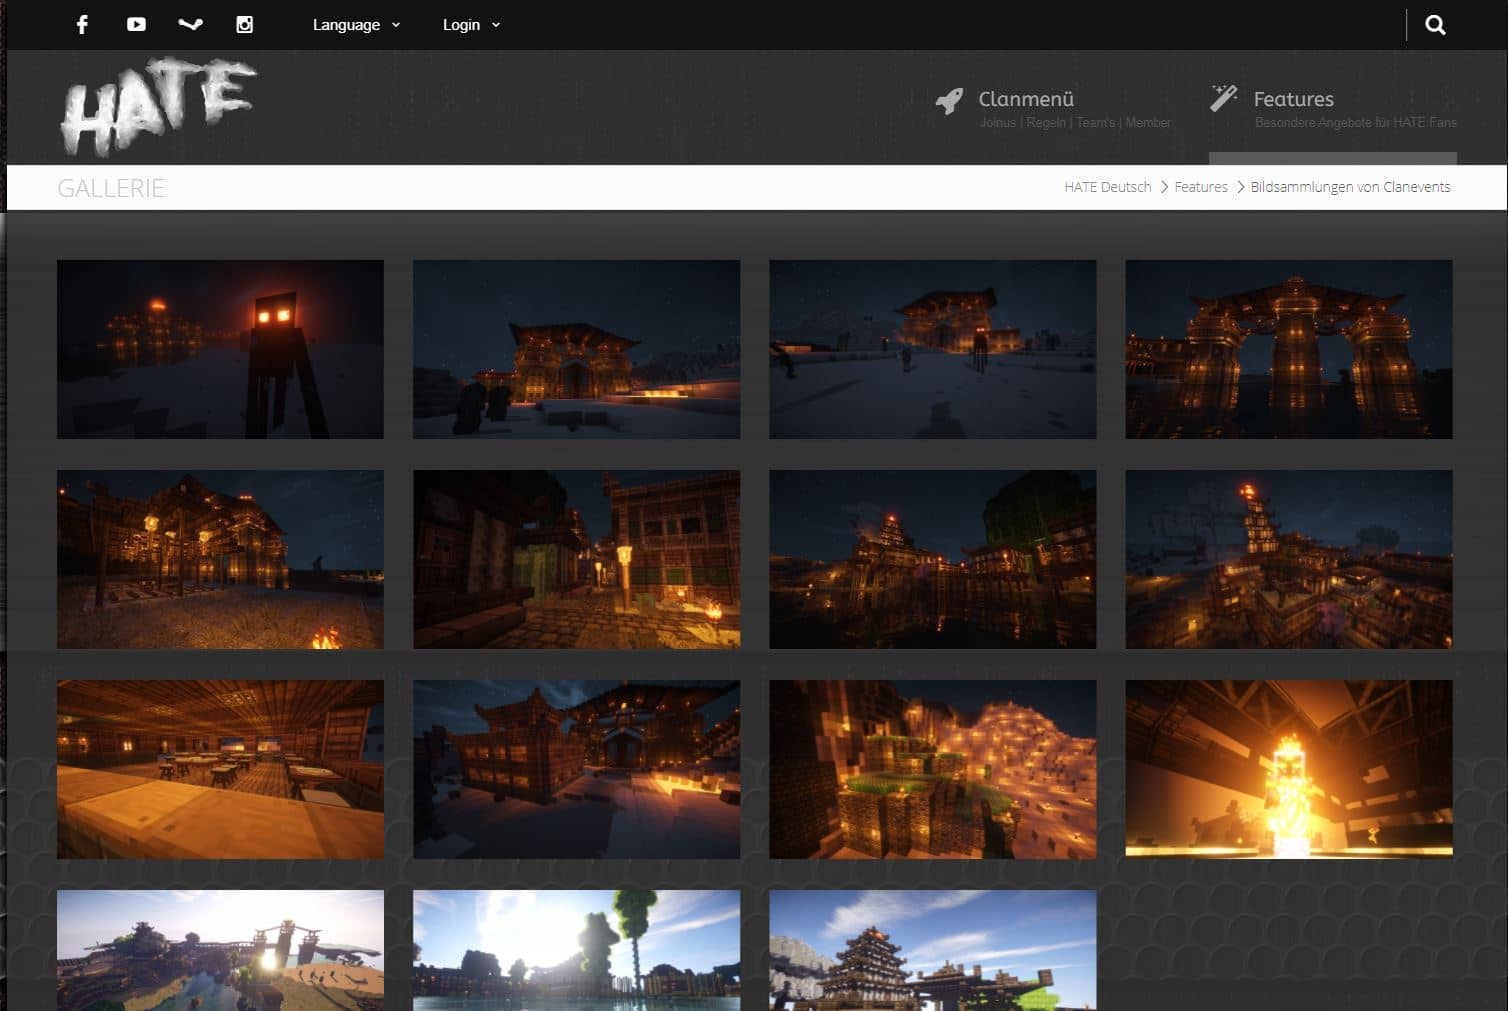Open thumbnail of snowy courtyard with pagoda roofs
1508x1011 pixels.
click(576, 769)
